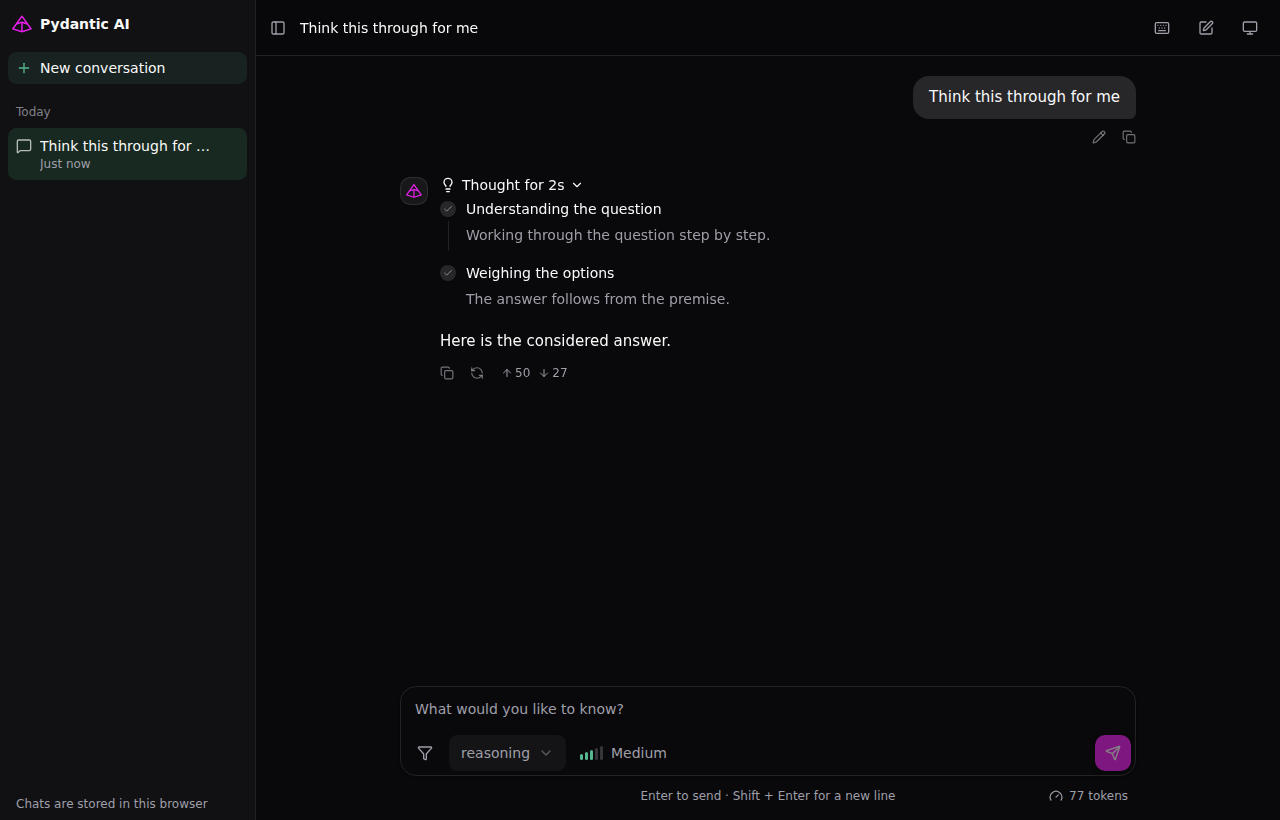1280x820 pixels.
Task: Click the 77 tokens usage indicator
Action: [1088, 796]
